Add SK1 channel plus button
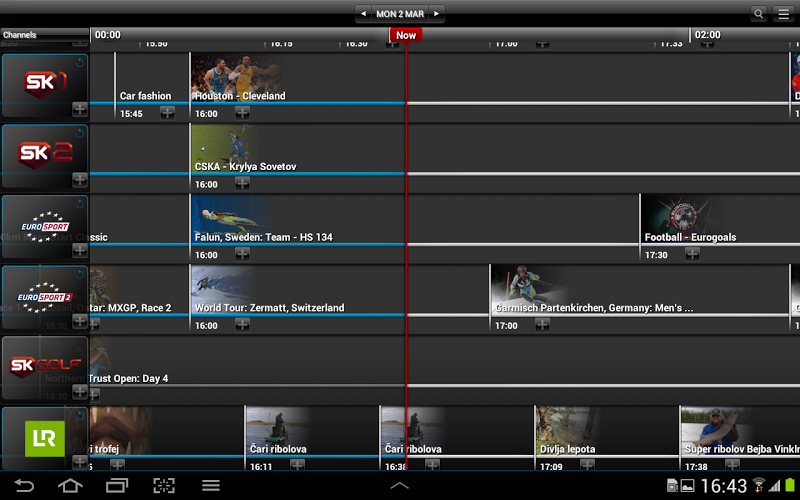Viewport: 800px width, 500px height. tap(80, 109)
